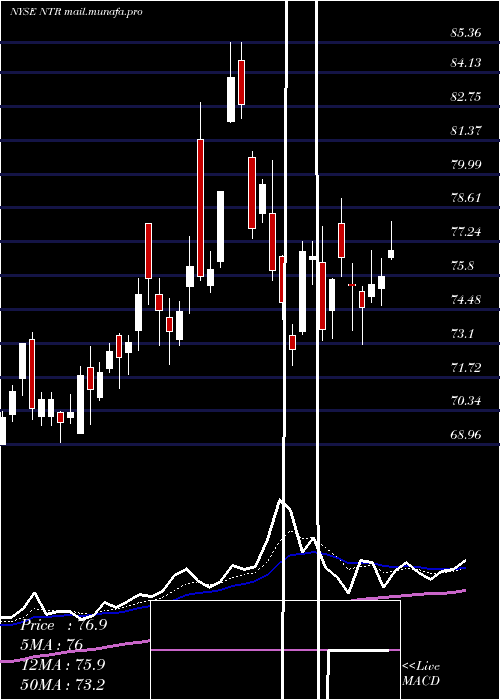Select the 68.96 price axis label
Screen dimensions: 500x700
point(466,434)
